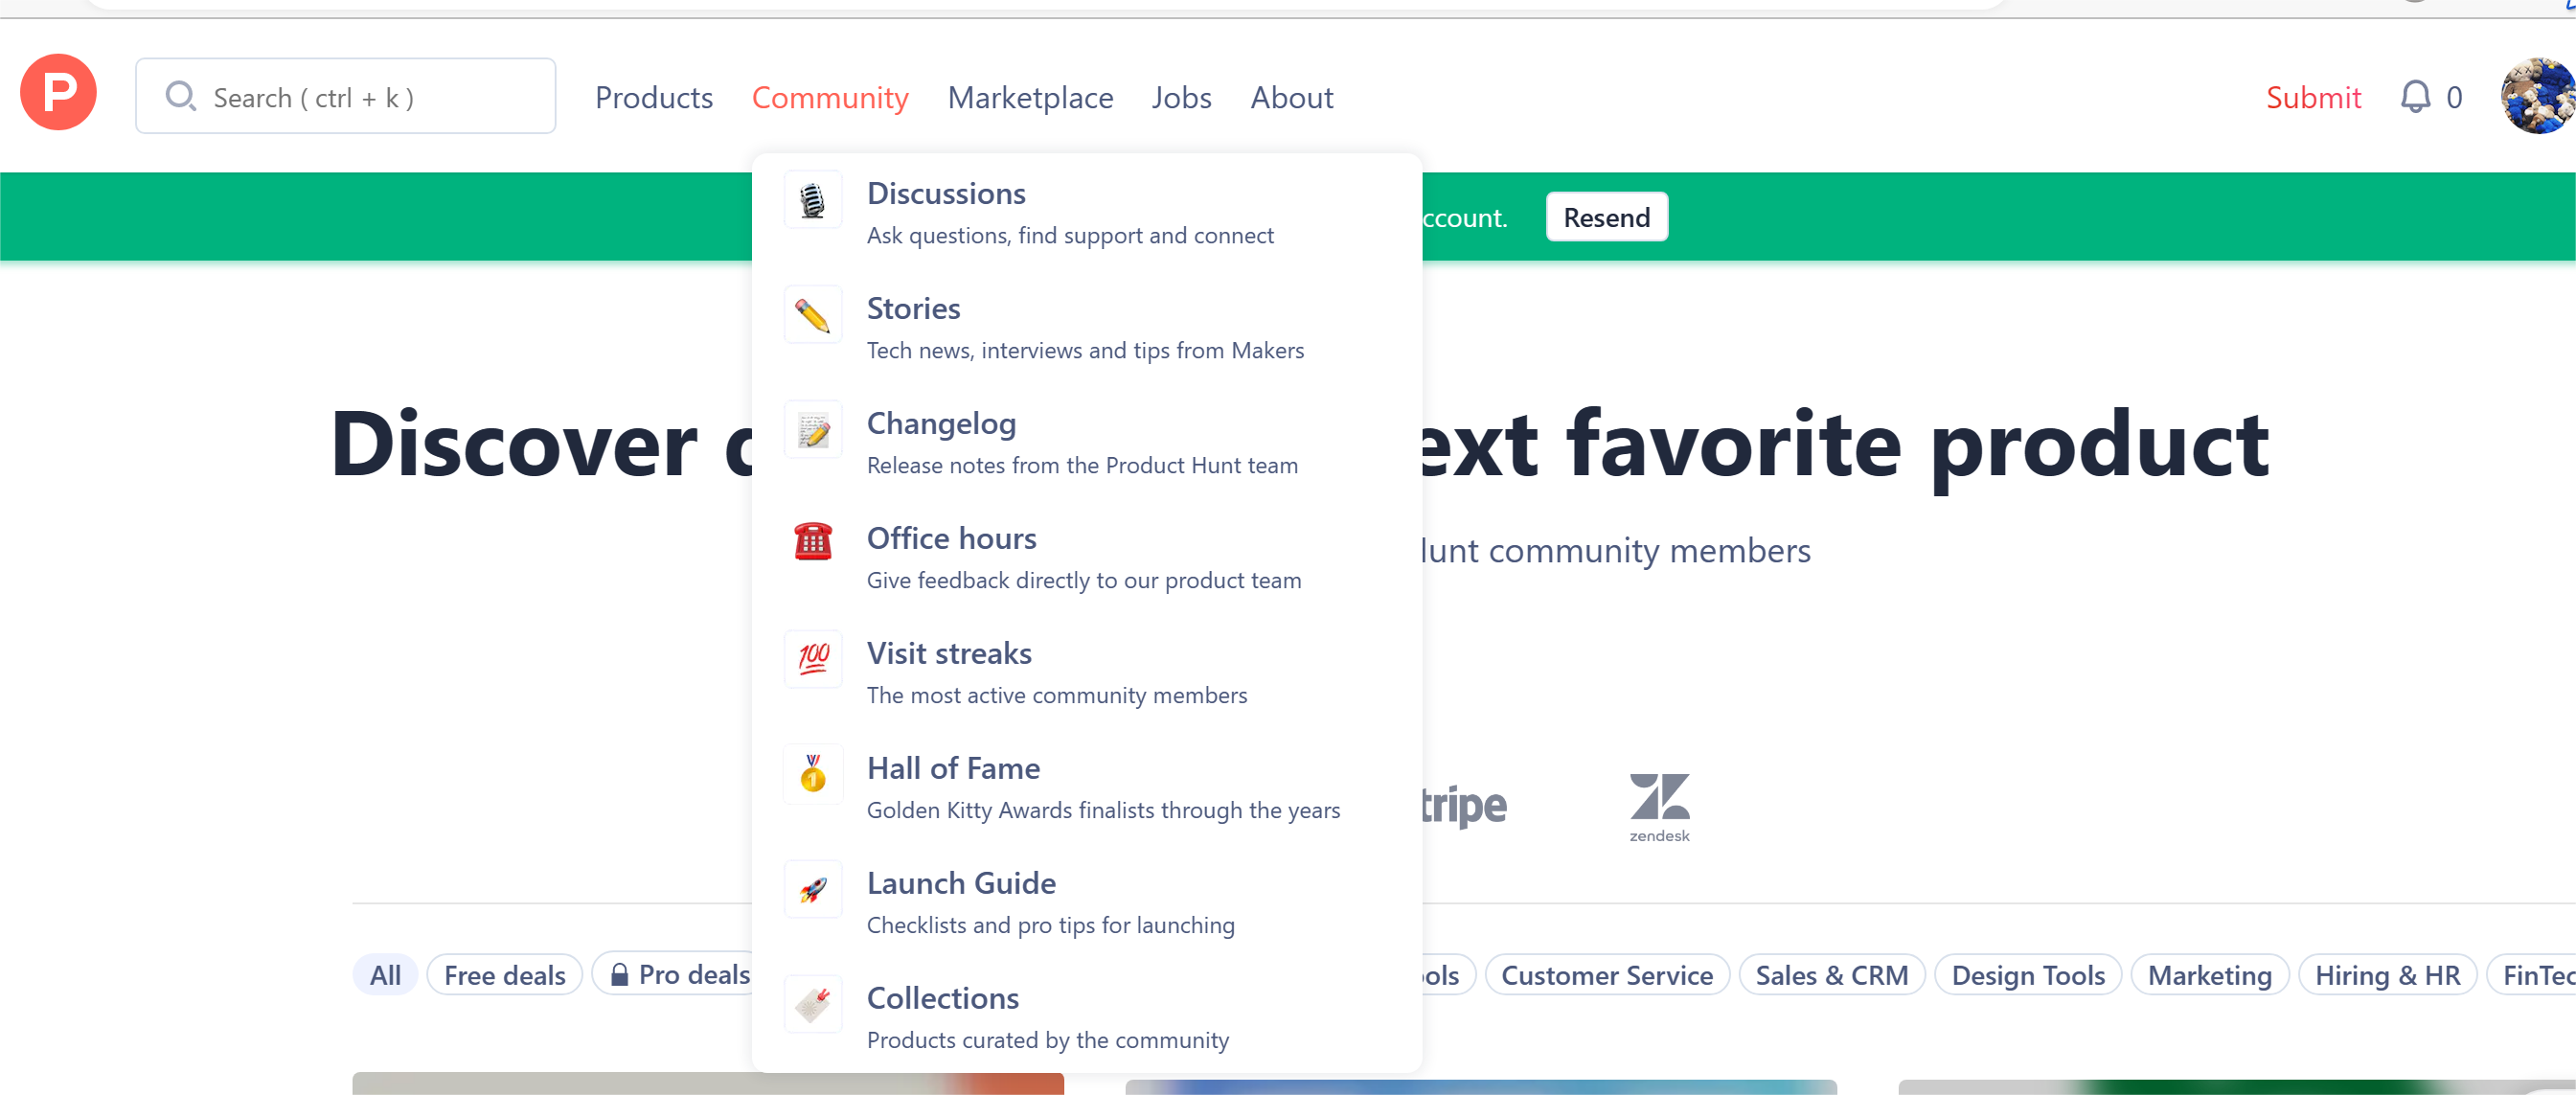Click the Product Hunt logo icon
2576x1095 pixels.
[58, 93]
